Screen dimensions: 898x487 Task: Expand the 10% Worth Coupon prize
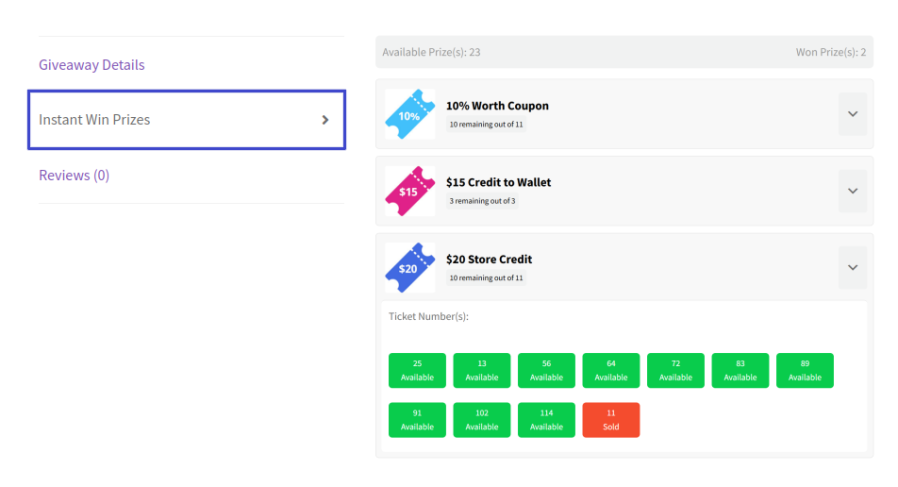852,114
